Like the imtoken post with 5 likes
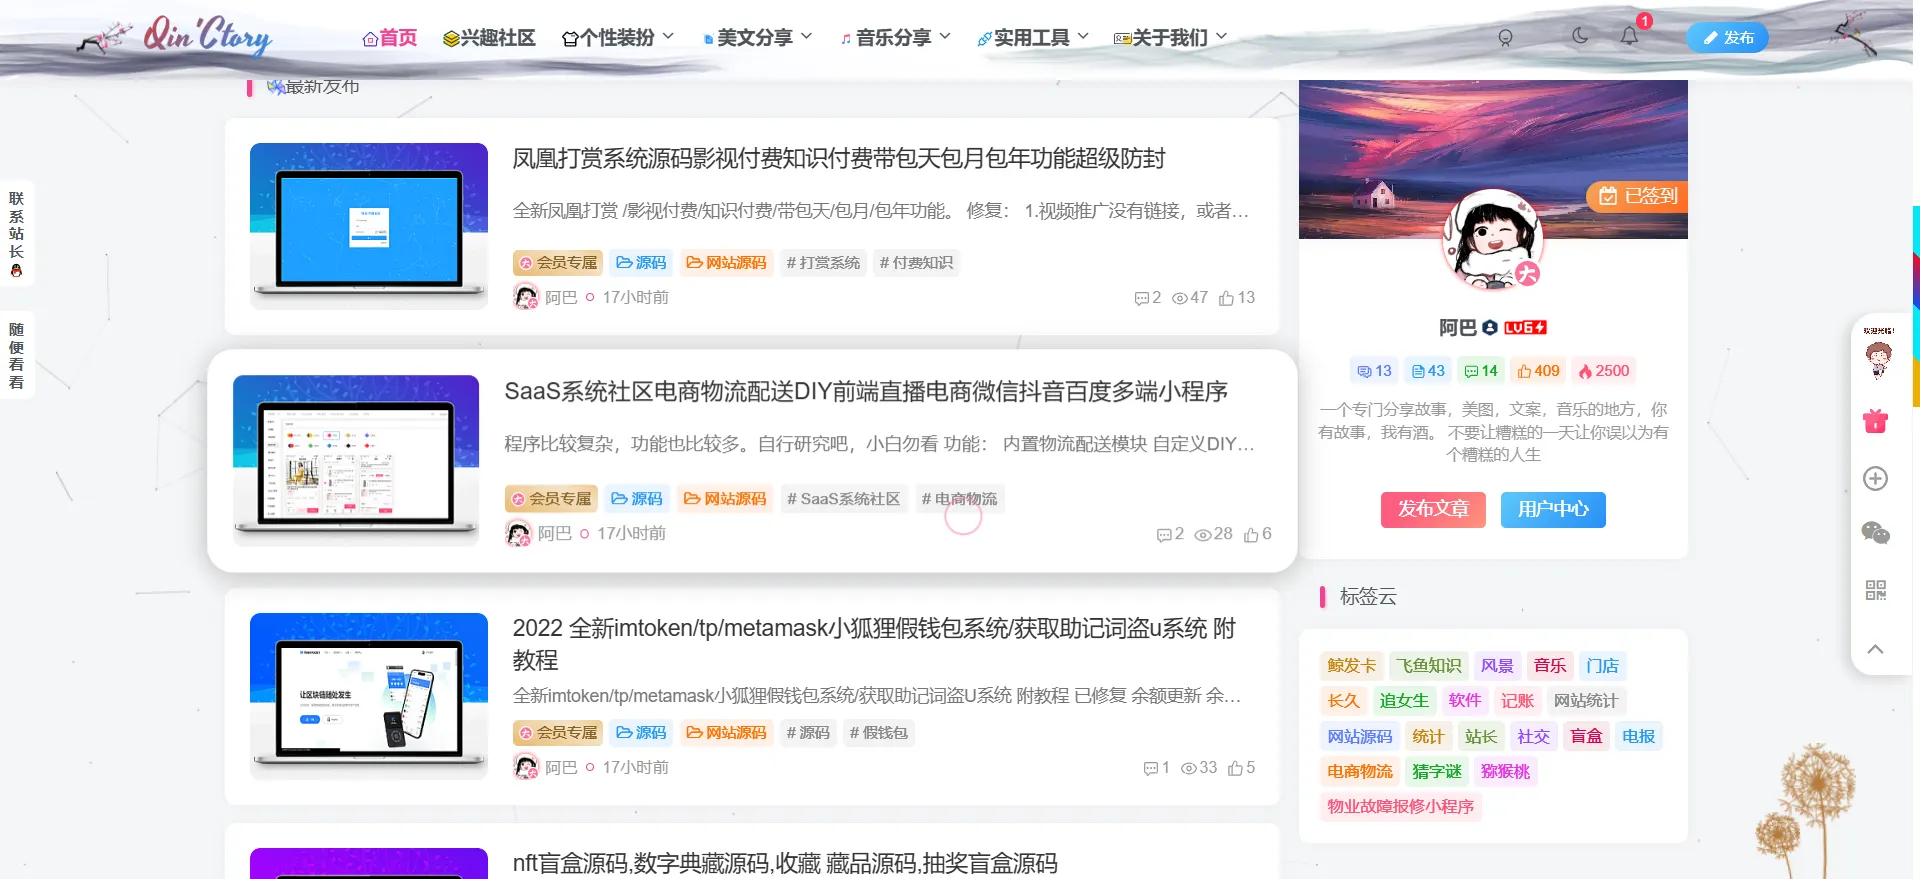This screenshot has width=1920, height=879. pos(1242,768)
